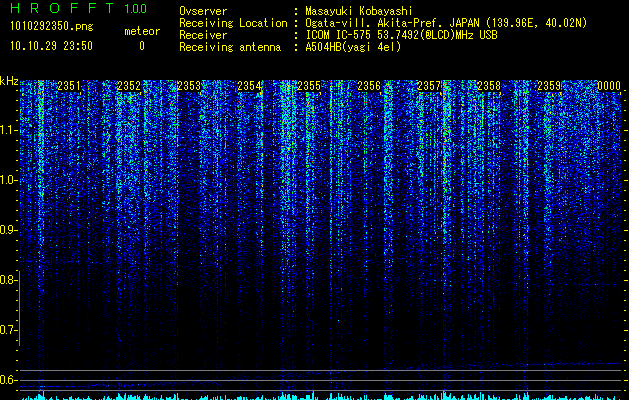Click the 2357 time marker
629x400 pixels.
pos(429,86)
